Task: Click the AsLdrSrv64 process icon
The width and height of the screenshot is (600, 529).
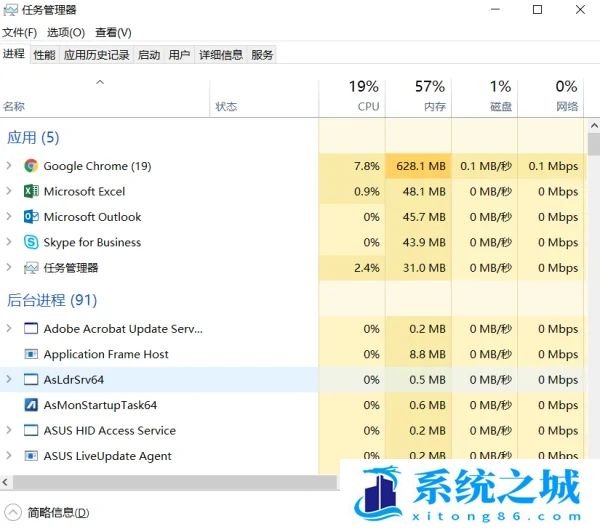Action: [x=31, y=379]
